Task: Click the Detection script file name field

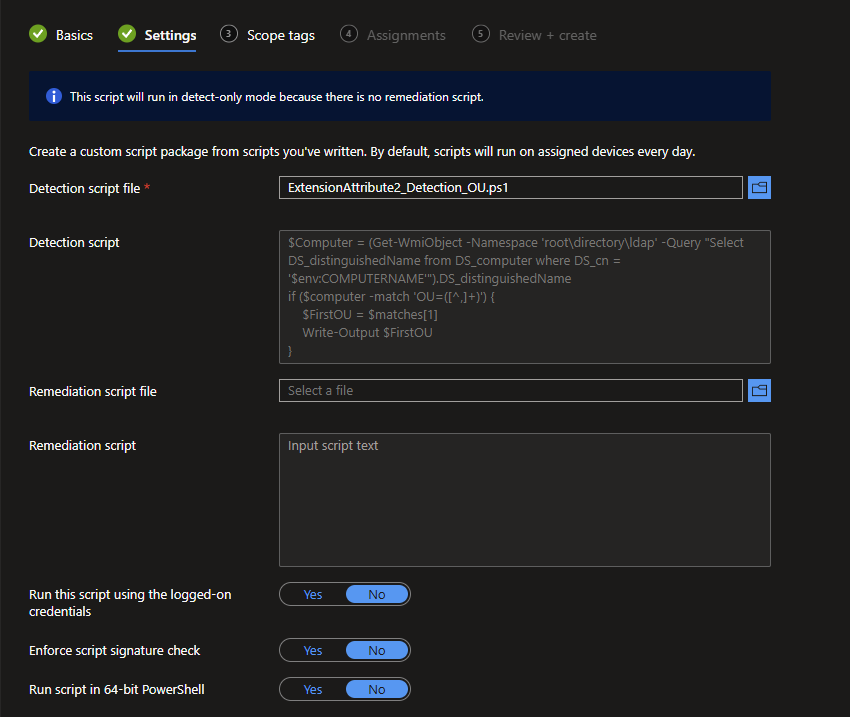Action: click(x=510, y=188)
